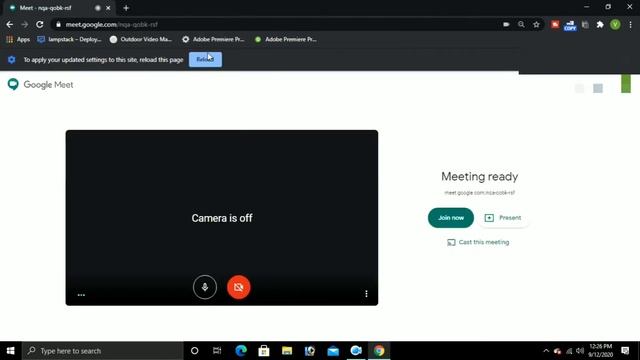The width and height of the screenshot is (640, 360).
Task: Bookmark this page with the star icon
Action: point(536,24)
